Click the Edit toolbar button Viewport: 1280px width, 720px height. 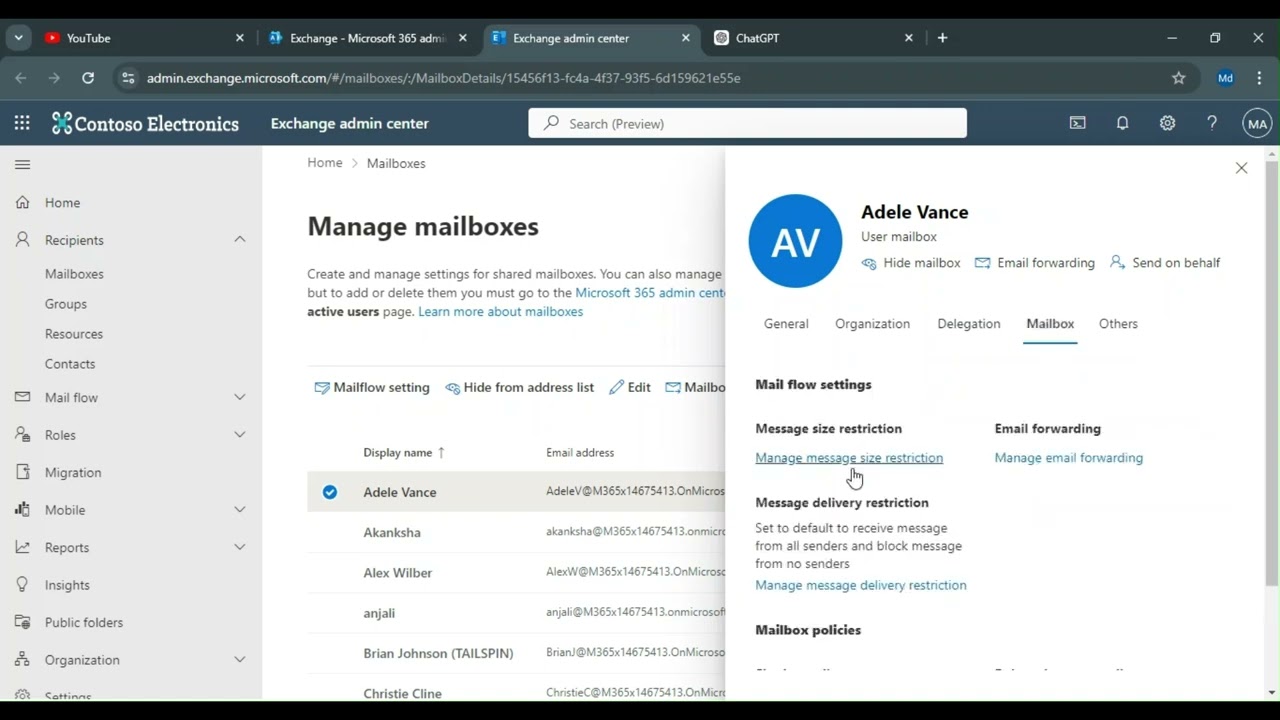coord(630,388)
